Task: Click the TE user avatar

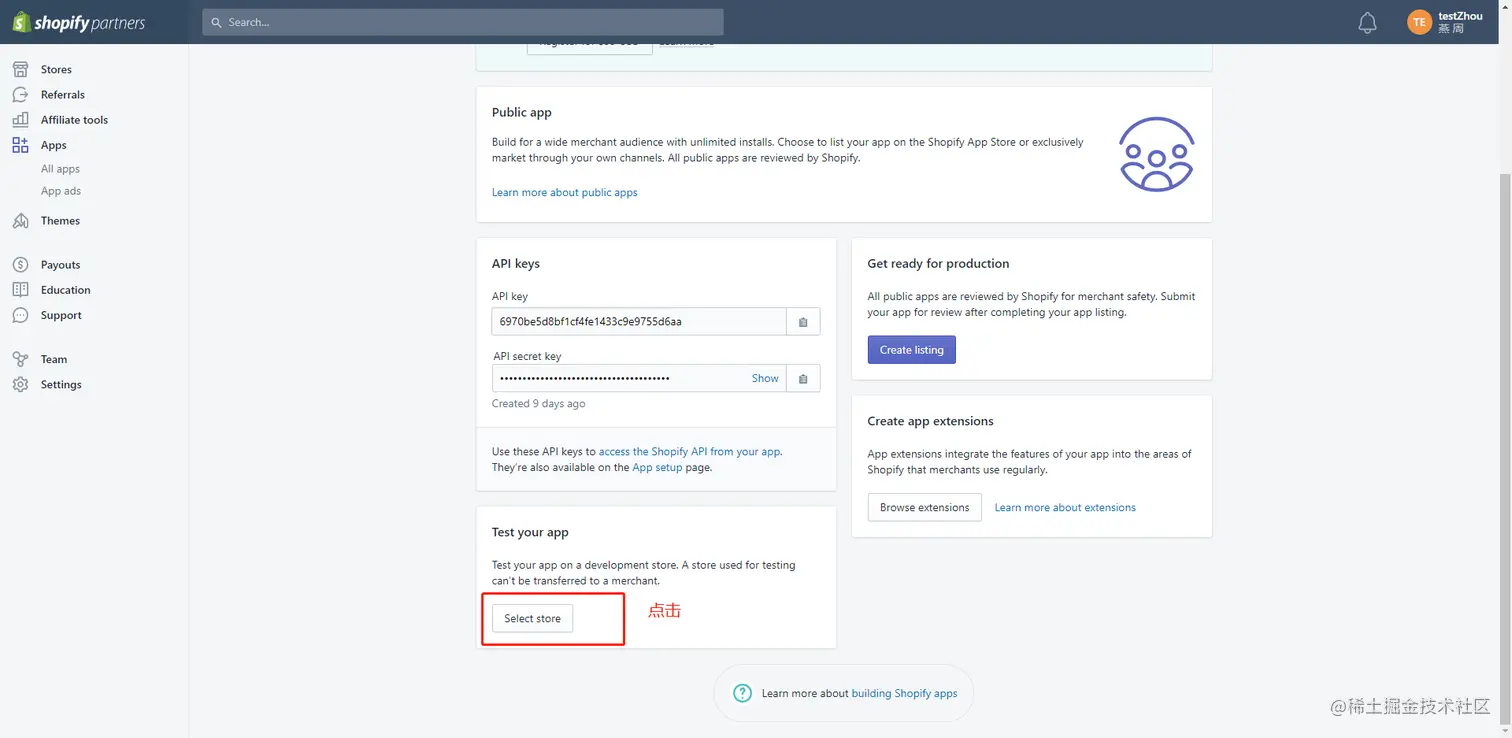Action: coord(1419,22)
